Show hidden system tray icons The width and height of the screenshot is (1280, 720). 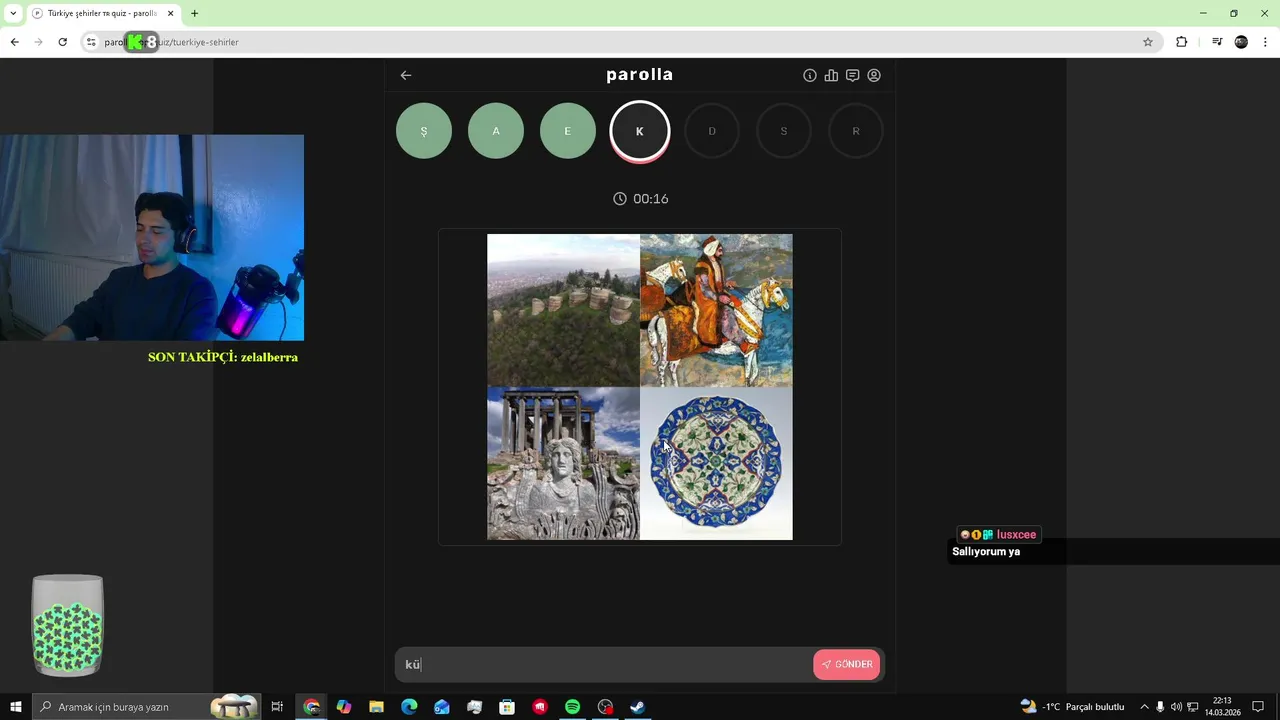(x=1144, y=707)
